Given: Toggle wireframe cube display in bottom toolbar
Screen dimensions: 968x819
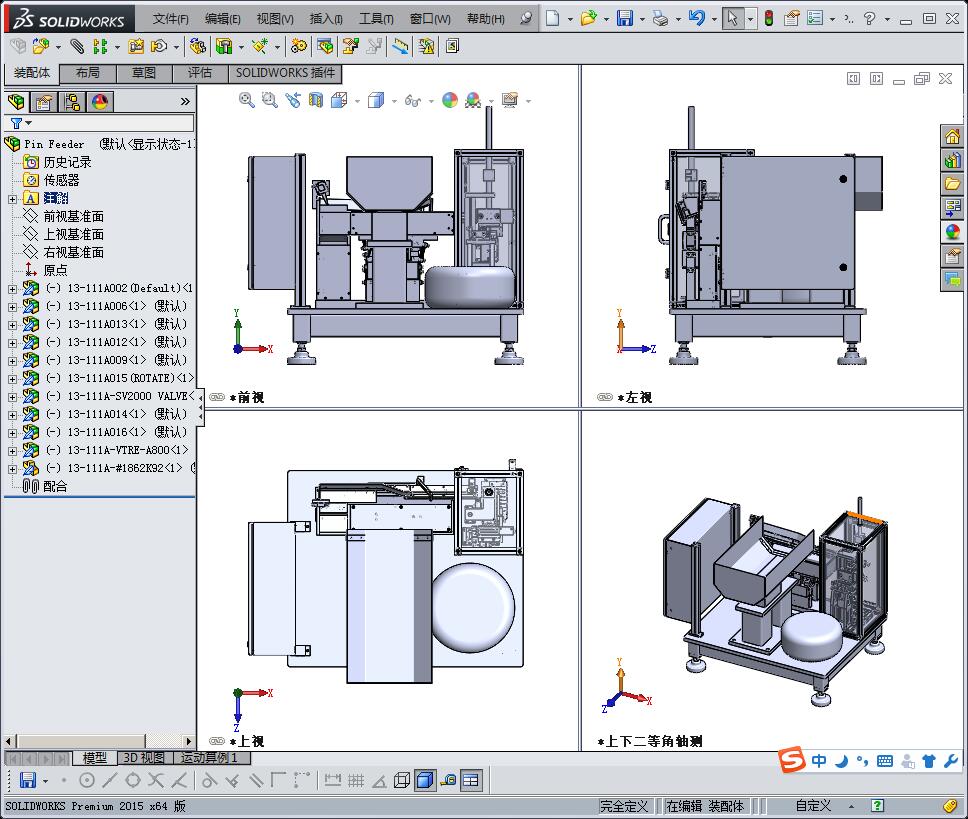Looking at the screenshot, I should click(402, 781).
